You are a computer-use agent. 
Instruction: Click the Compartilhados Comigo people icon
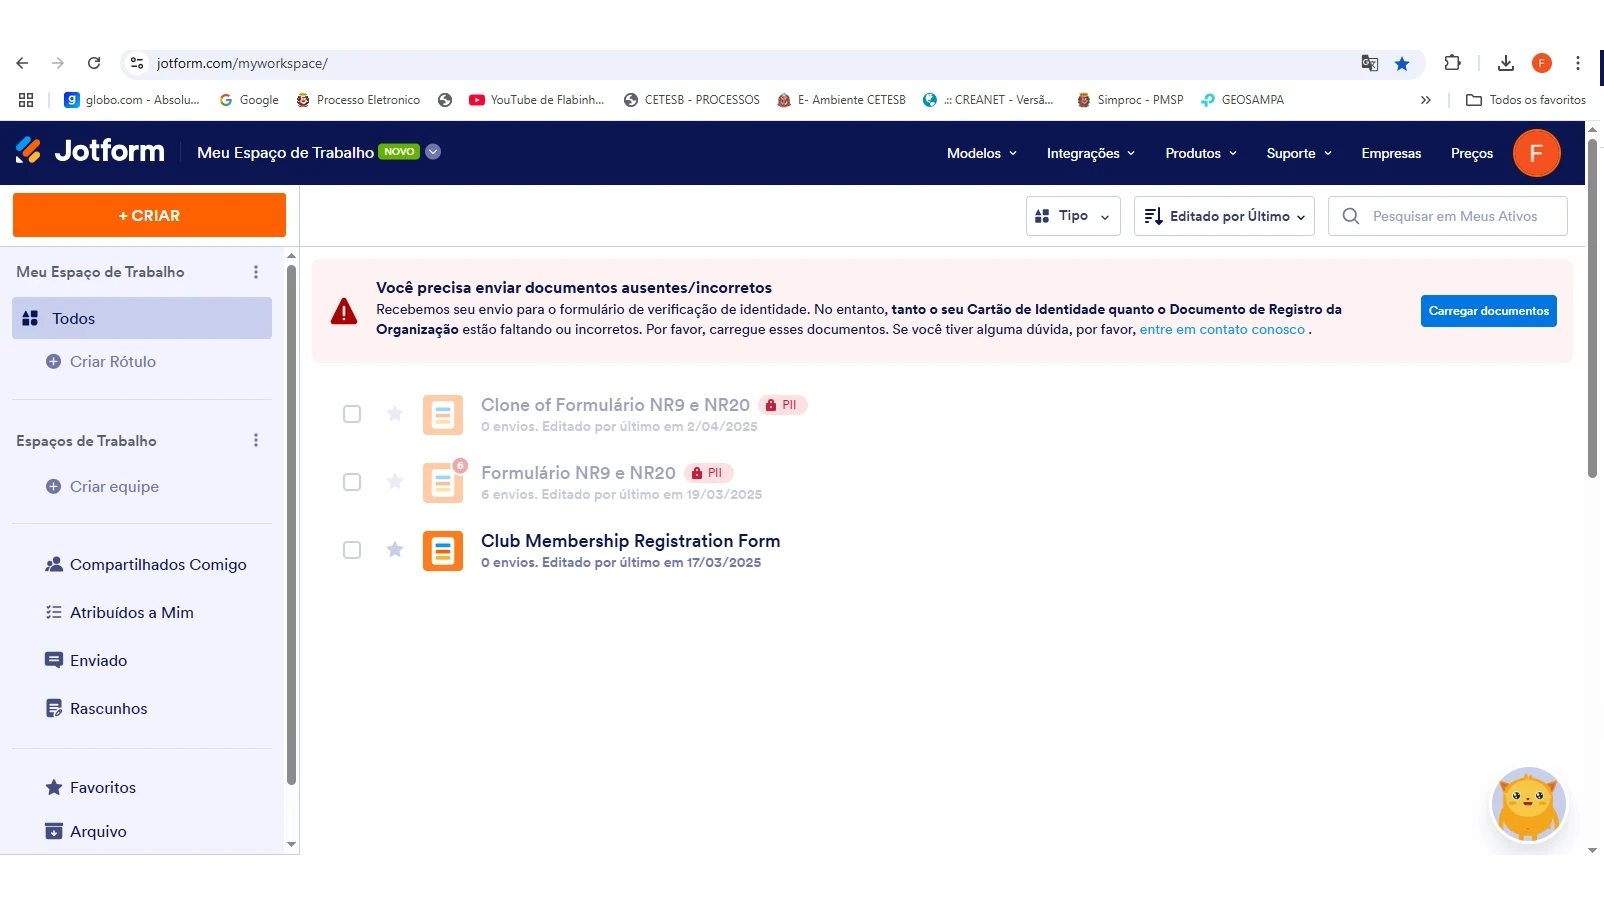(x=53, y=564)
